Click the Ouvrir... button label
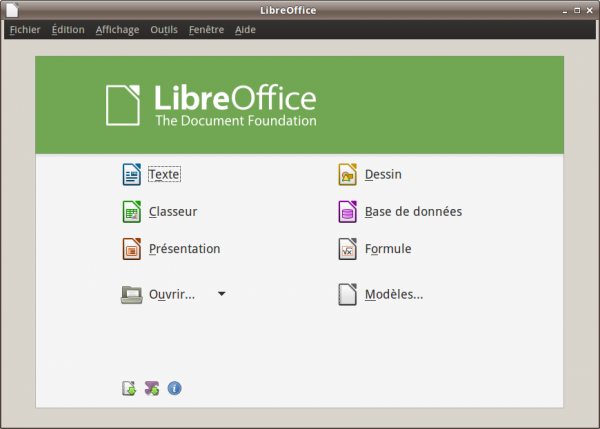 pyautogui.click(x=172, y=294)
